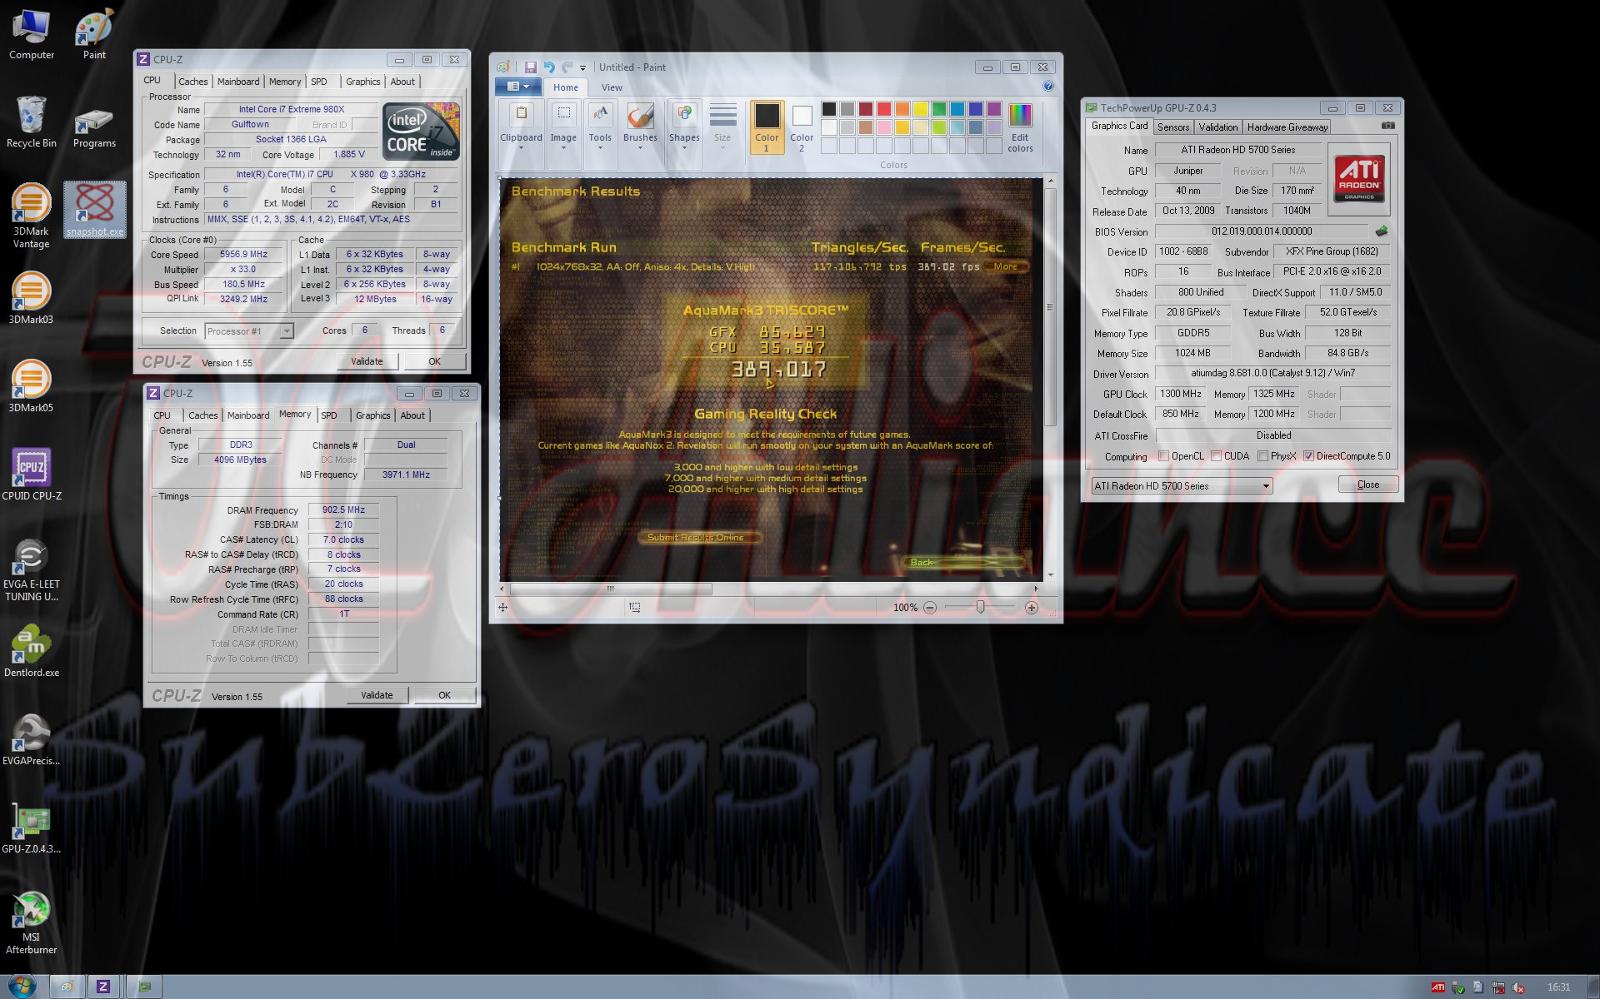Click the CPU-Z taskbar button
1600x999 pixels.
(x=103, y=986)
